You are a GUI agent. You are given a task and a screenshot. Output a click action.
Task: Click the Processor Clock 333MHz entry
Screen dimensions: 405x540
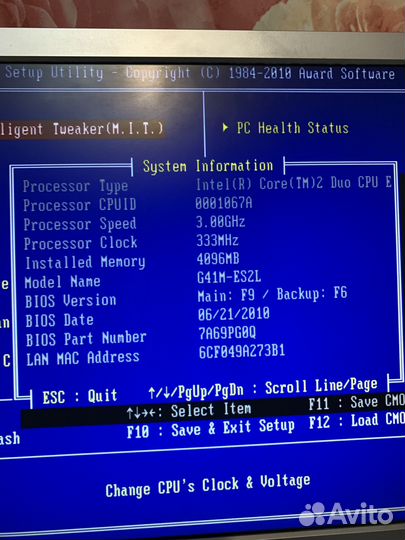click(217, 240)
